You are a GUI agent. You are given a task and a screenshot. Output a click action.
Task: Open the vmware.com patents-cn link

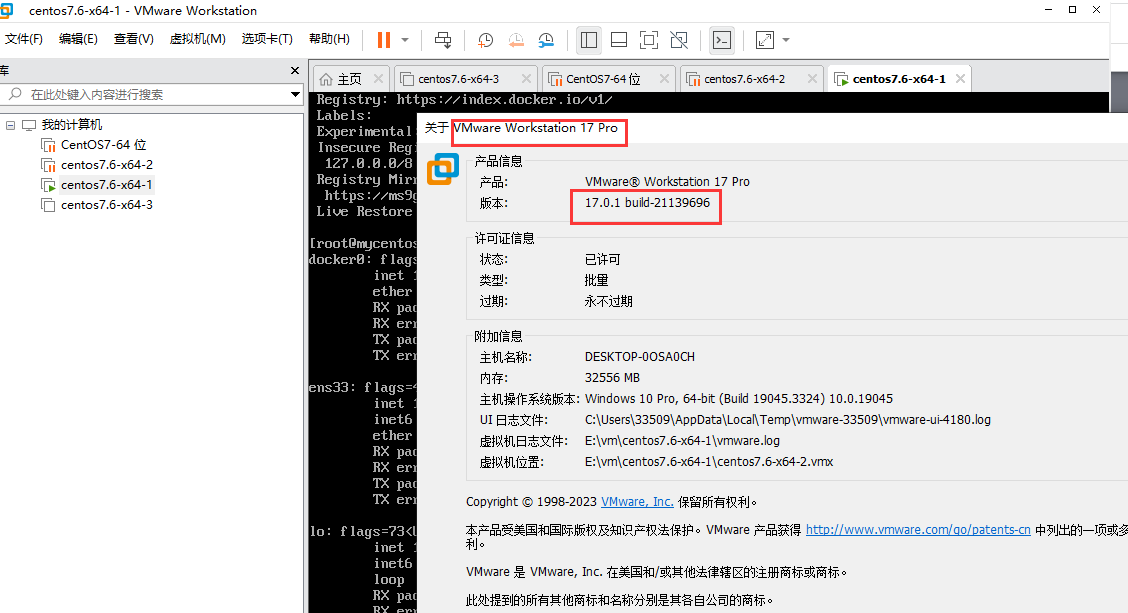click(918, 530)
